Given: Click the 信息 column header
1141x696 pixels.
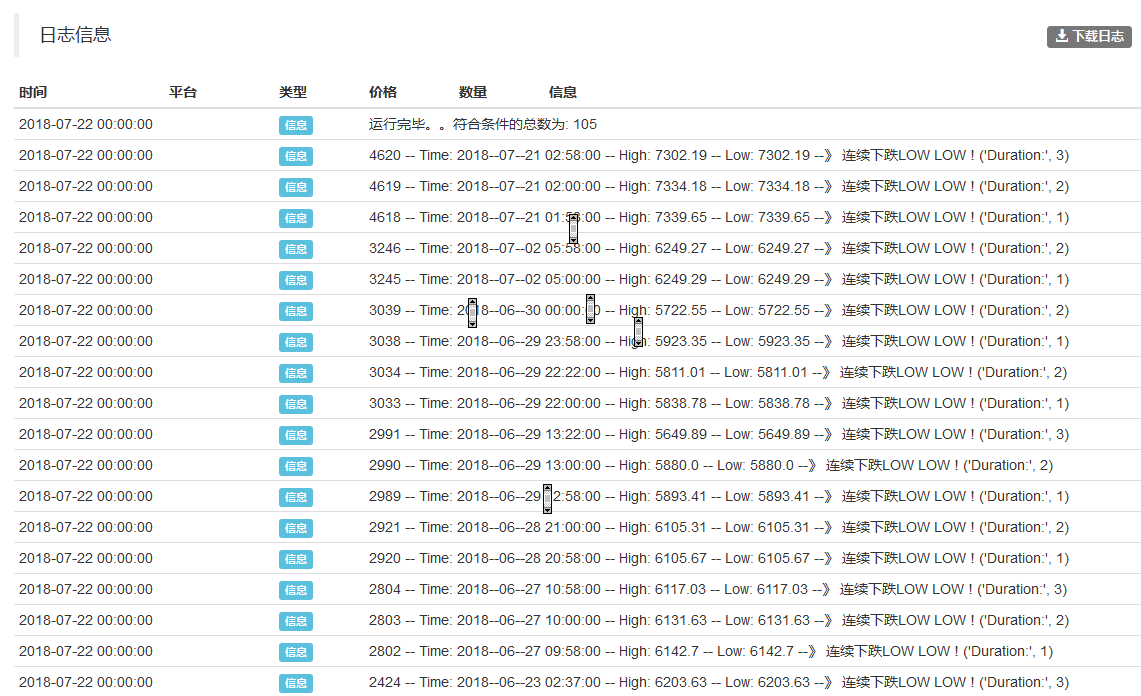Looking at the screenshot, I should pyautogui.click(x=563, y=92).
